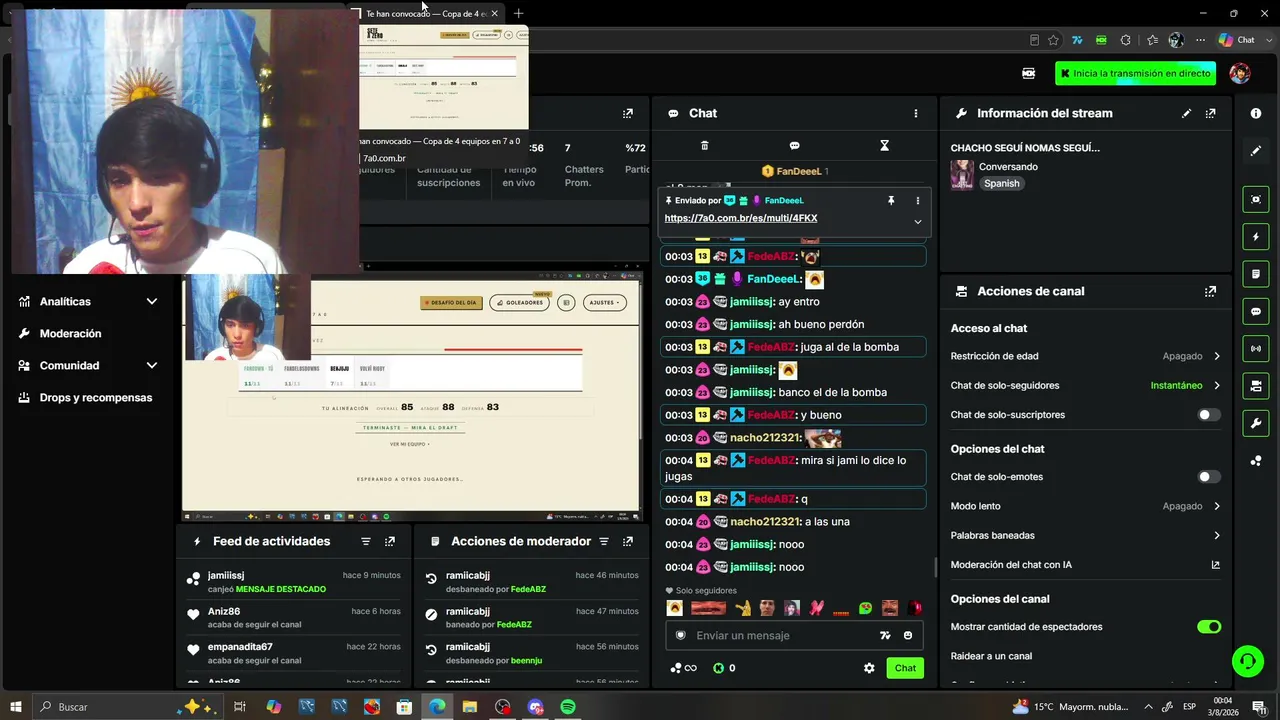Click the hourglass icon in chat toolbar

click(x=884, y=145)
